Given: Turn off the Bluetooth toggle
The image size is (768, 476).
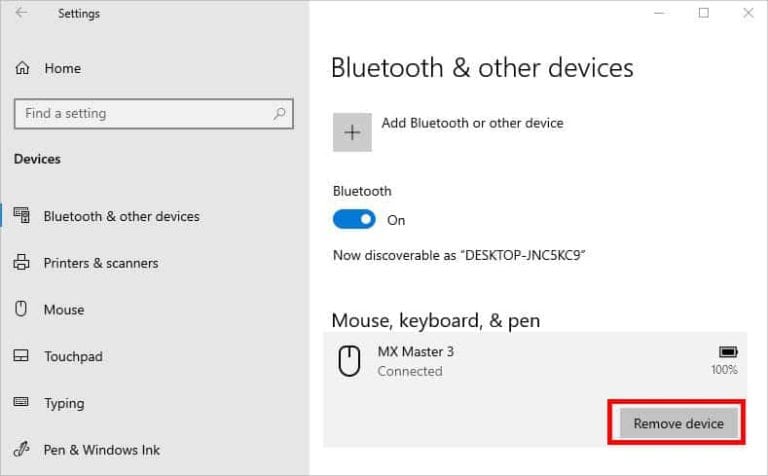Looking at the screenshot, I should point(354,220).
